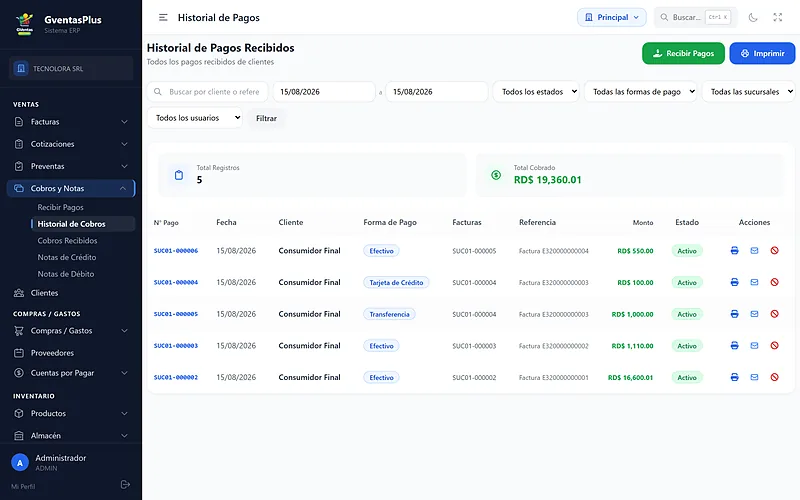
Task: Cancel payment SUC01-000006 via red icon
Action: pyautogui.click(x=774, y=251)
